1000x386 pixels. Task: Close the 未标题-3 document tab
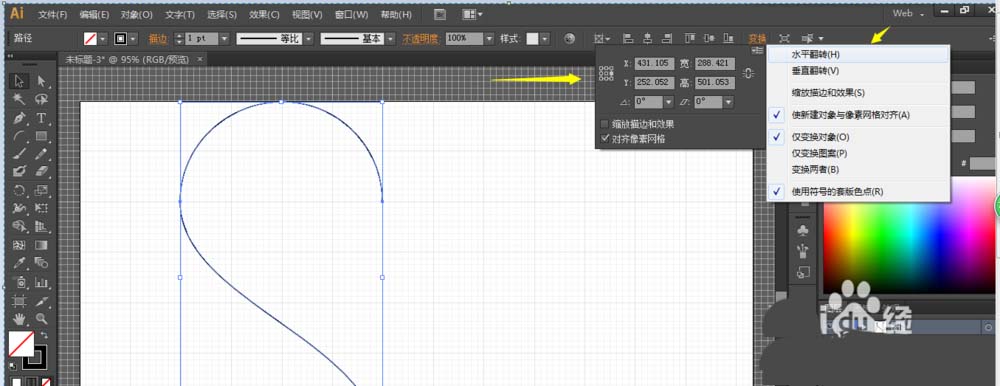(200, 59)
